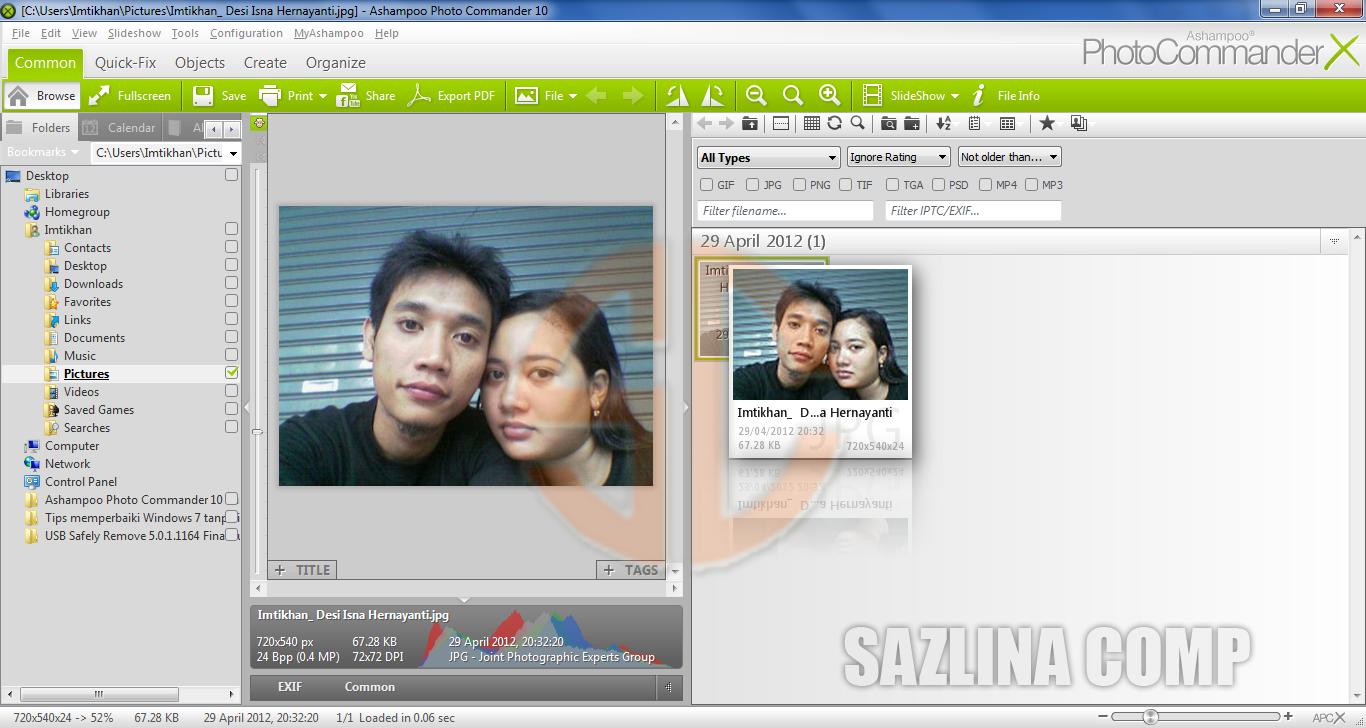Viewport: 1366px width, 728px height.
Task: Tick the JPG filter checkbox
Action: pos(753,185)
